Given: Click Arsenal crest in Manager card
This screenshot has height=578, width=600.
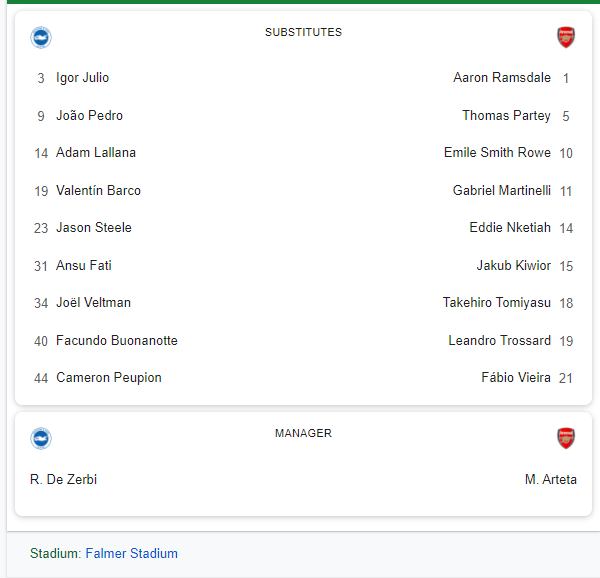Looking at the screenshot, I should point(566,438).
